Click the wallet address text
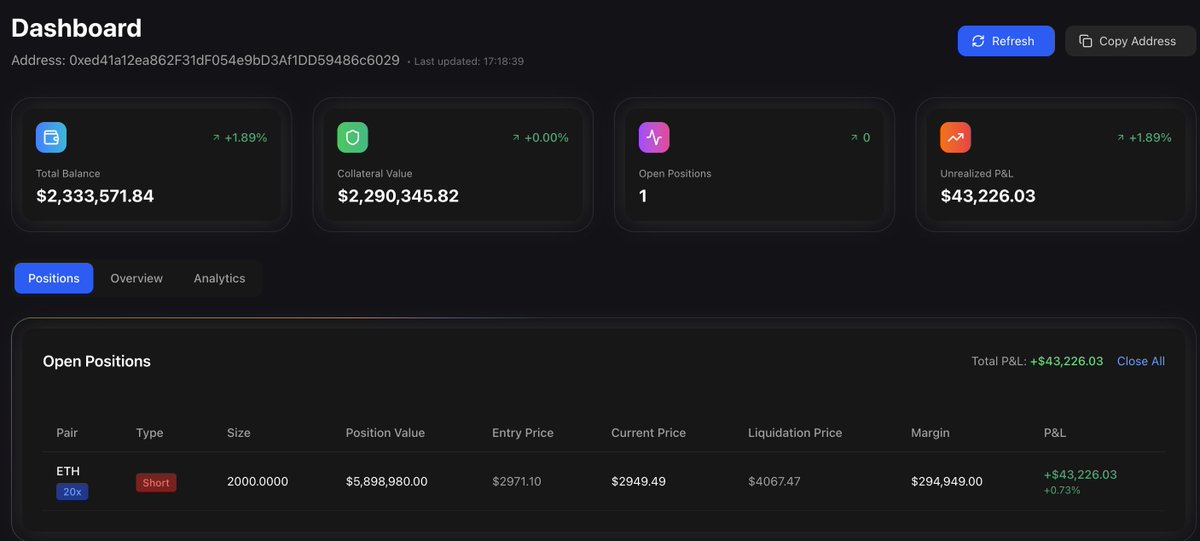The height and width of the screenshot is (541, 1200). [x=234, y=61]
